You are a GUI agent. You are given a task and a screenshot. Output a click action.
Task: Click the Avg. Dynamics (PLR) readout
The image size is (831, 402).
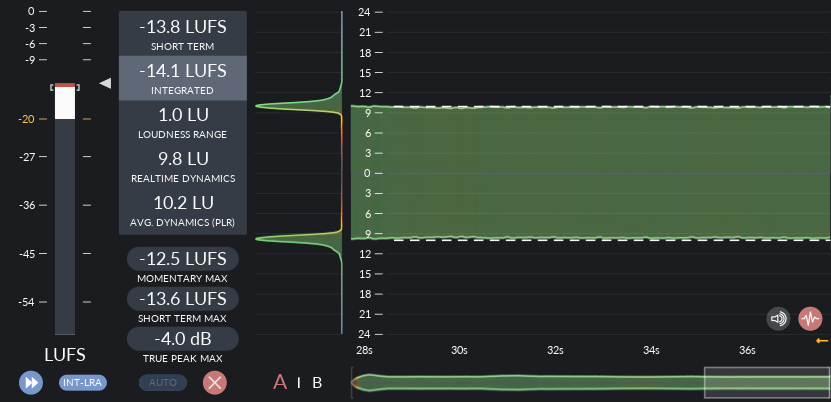click(x=182, y=209)
